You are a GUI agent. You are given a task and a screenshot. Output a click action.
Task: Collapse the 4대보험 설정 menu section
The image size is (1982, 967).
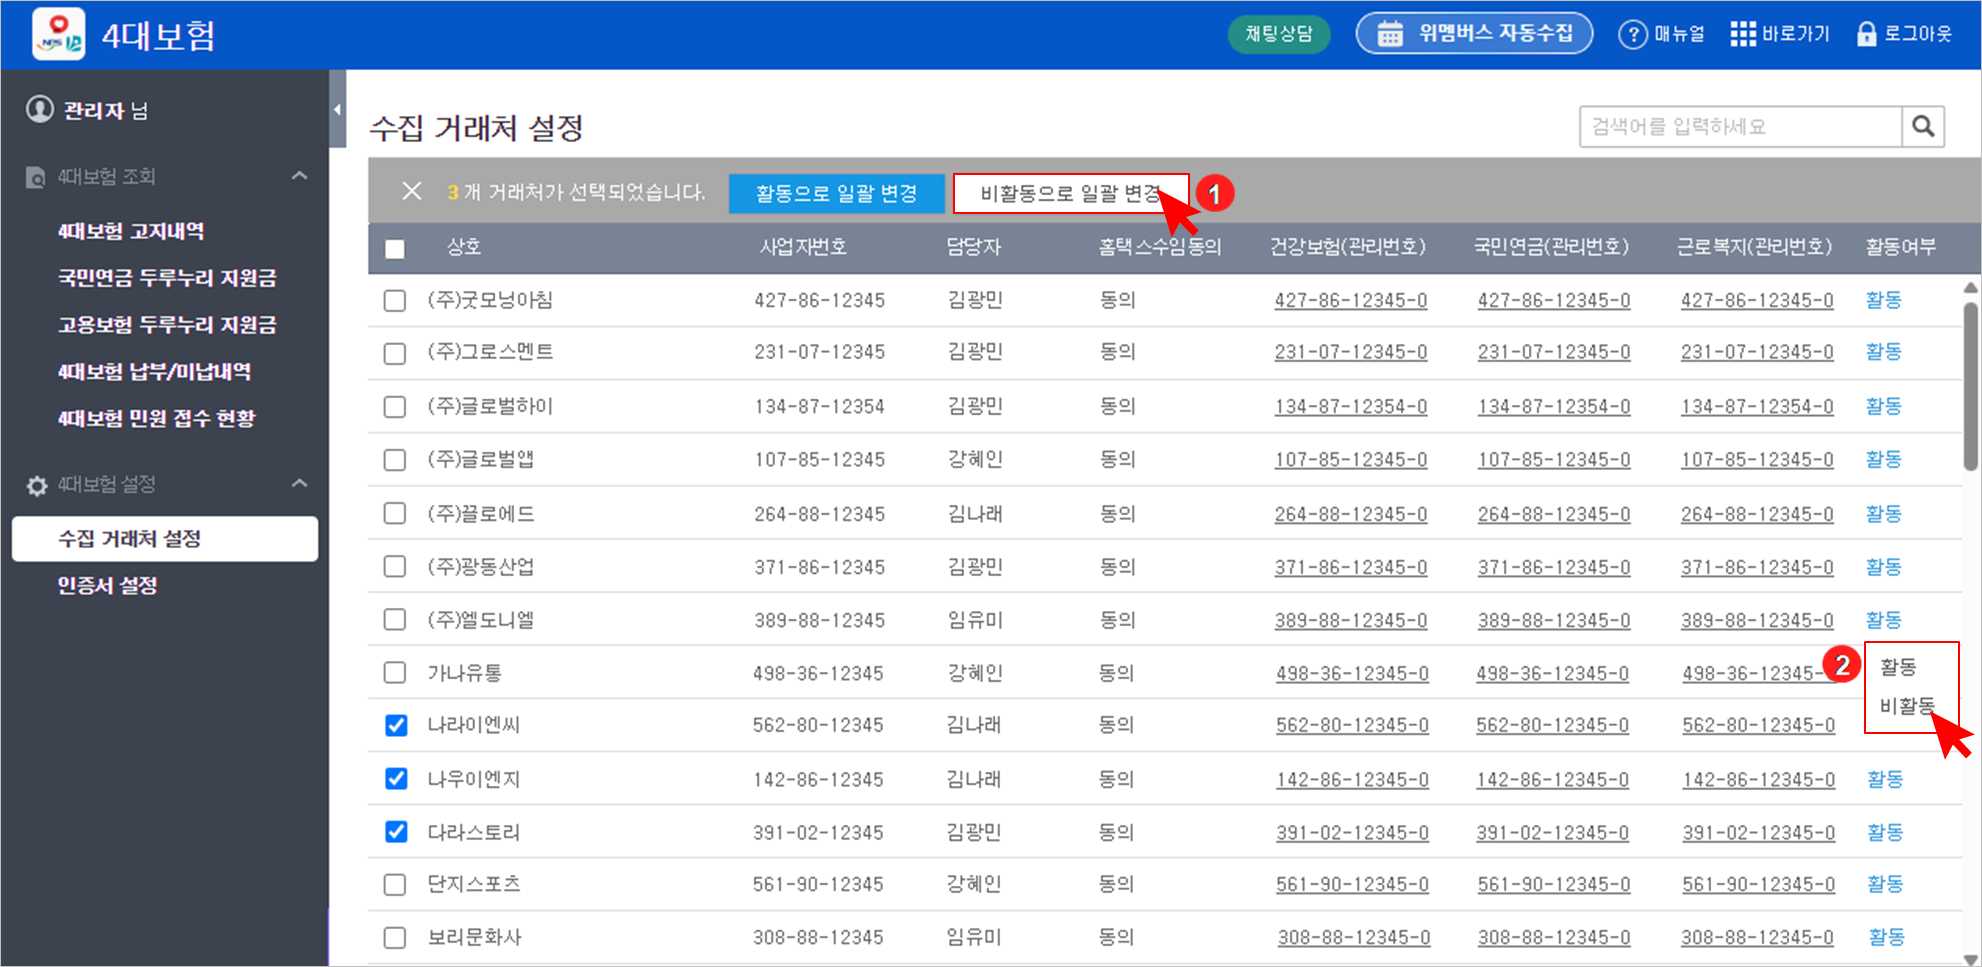[299, 483]
